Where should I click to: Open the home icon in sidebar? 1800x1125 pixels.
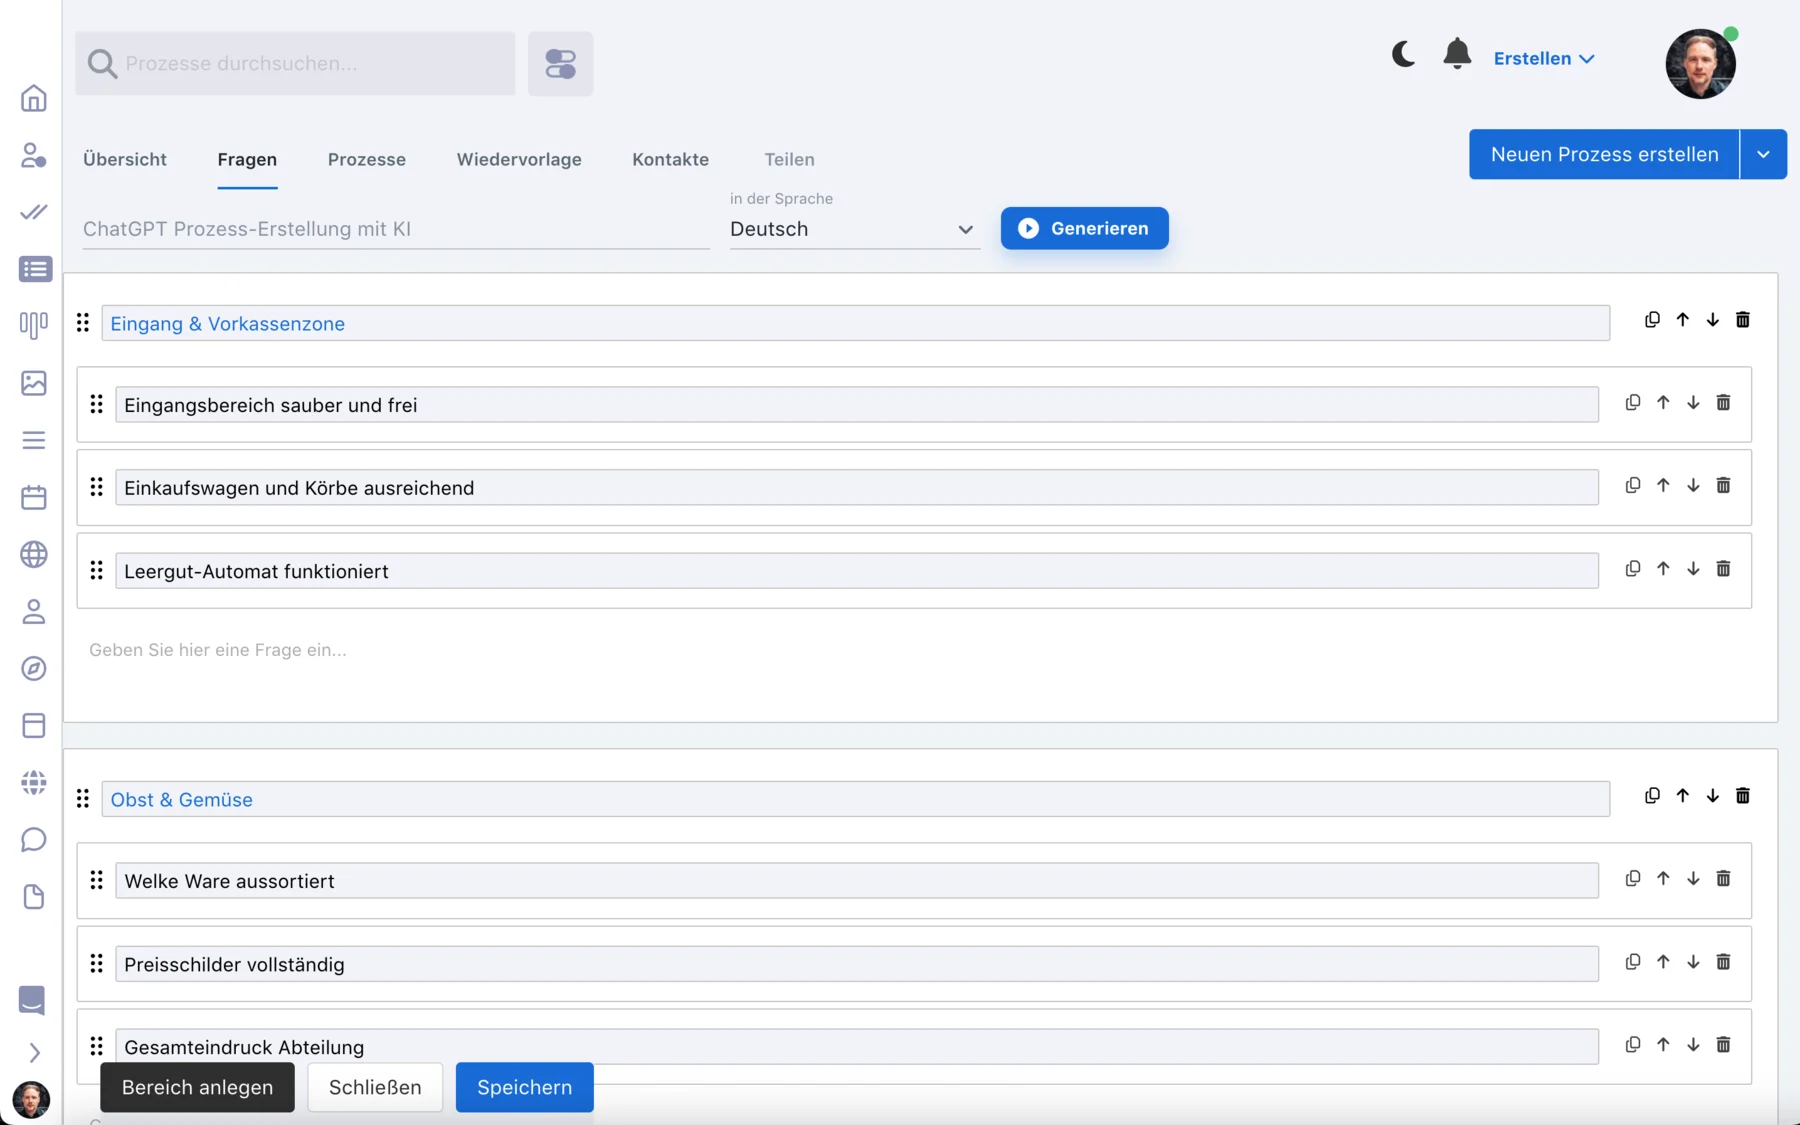coord(34,98)
